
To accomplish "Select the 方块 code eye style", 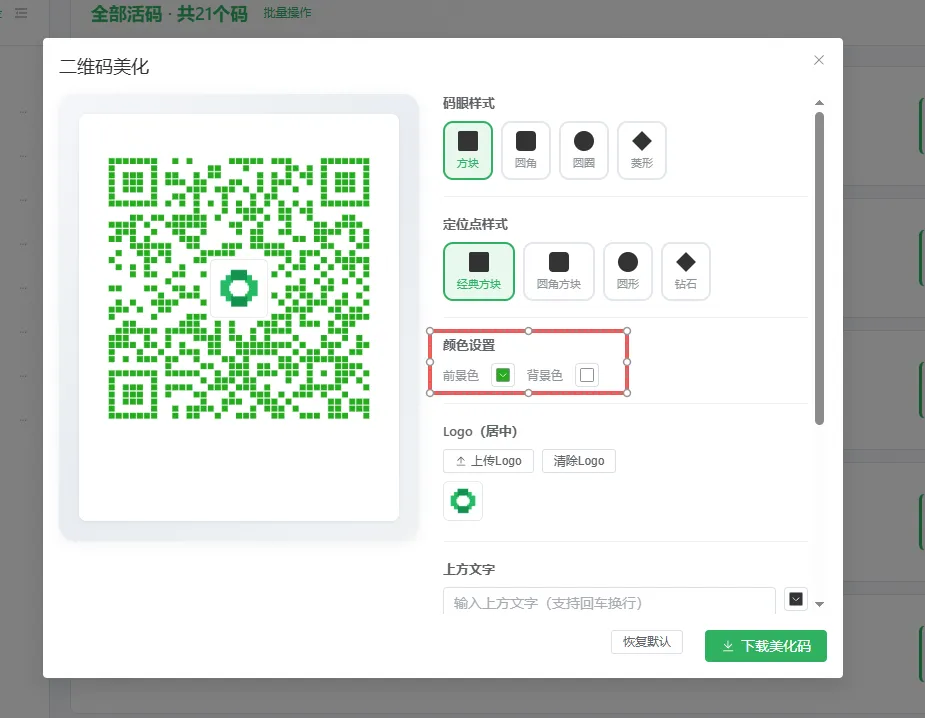I will (x=468, y=150).
